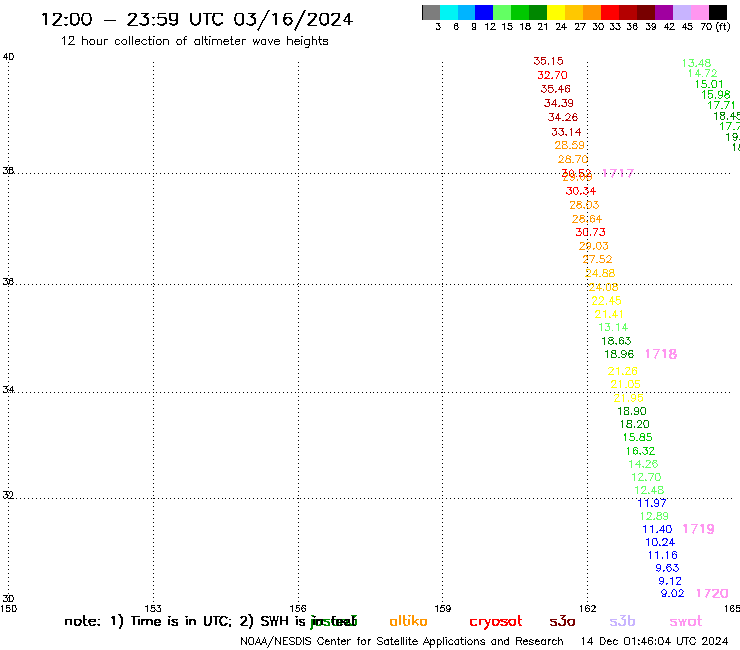This screenshot has width=740, height=650.
Task: Select the value 12.48
Action: point(649,490)
